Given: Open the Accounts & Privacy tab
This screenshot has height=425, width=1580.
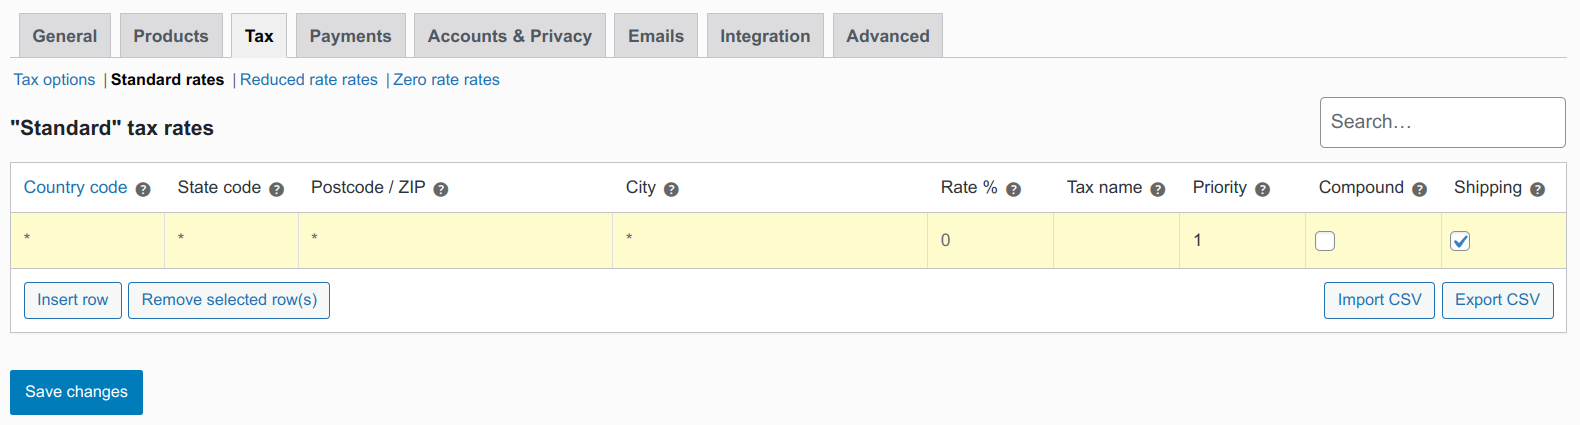Looking at the screenshot, I should [510, 36].
